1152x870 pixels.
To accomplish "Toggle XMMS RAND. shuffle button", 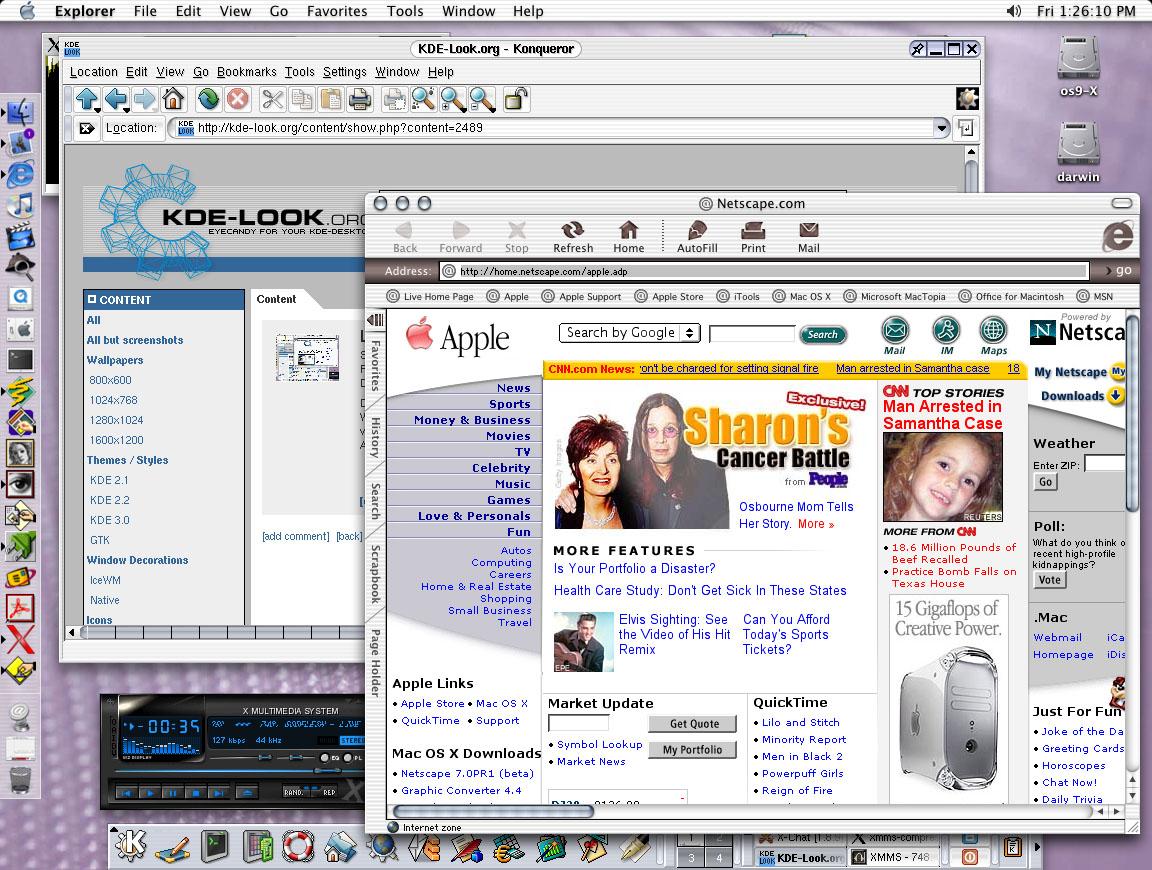I will click(296, 793).
